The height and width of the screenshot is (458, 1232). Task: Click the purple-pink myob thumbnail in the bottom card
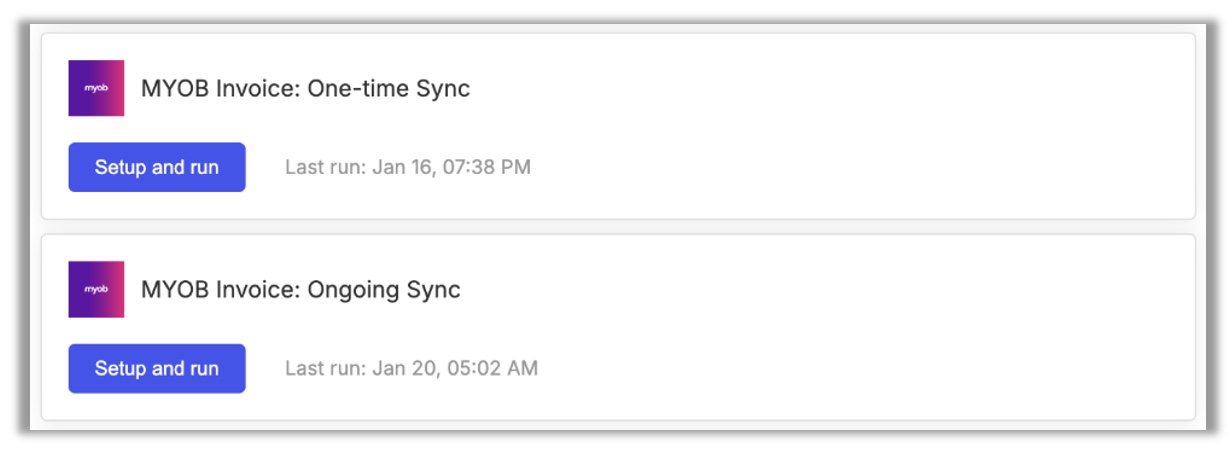tap(96, 289)
